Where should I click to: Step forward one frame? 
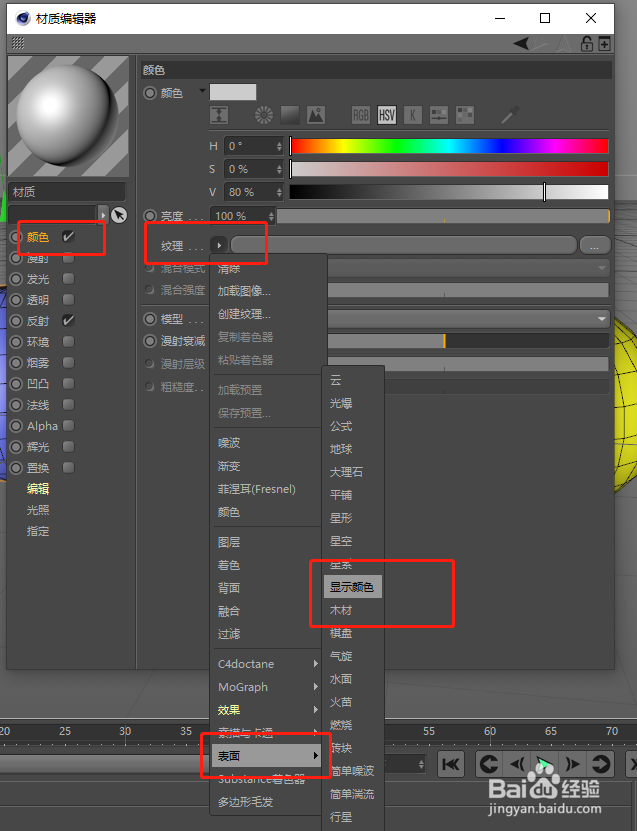coord(572,764)
